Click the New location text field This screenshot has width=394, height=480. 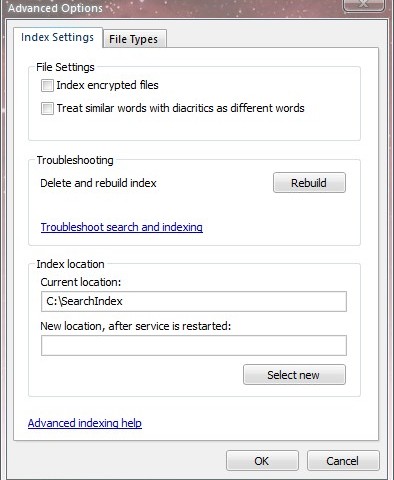coord(194,345)
